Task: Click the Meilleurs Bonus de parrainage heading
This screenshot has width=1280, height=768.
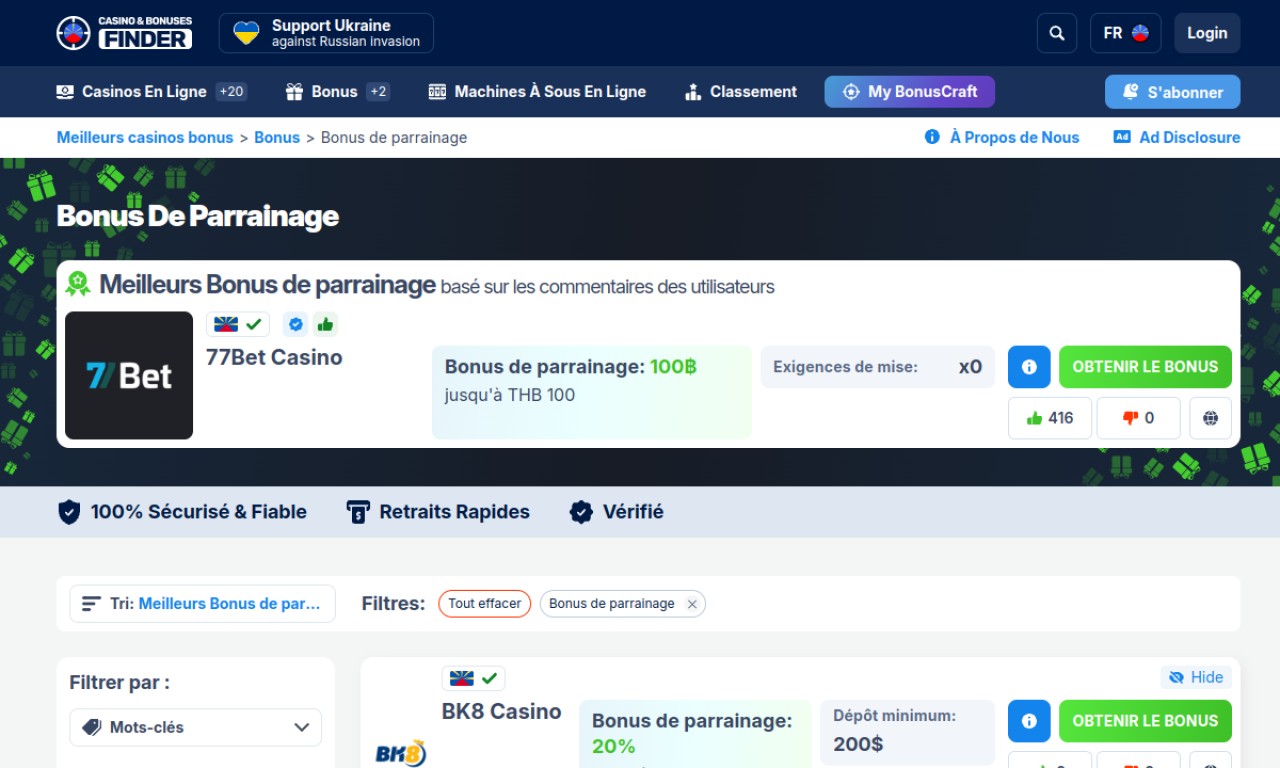Action: (268, 285)
